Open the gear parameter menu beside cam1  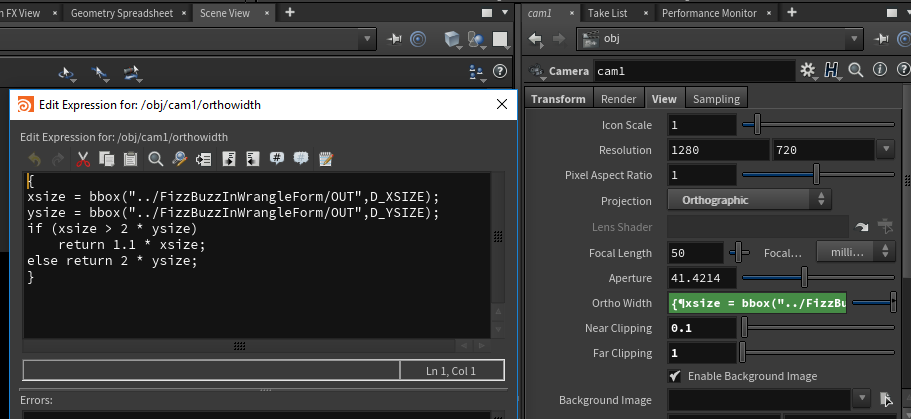[808, 71]
